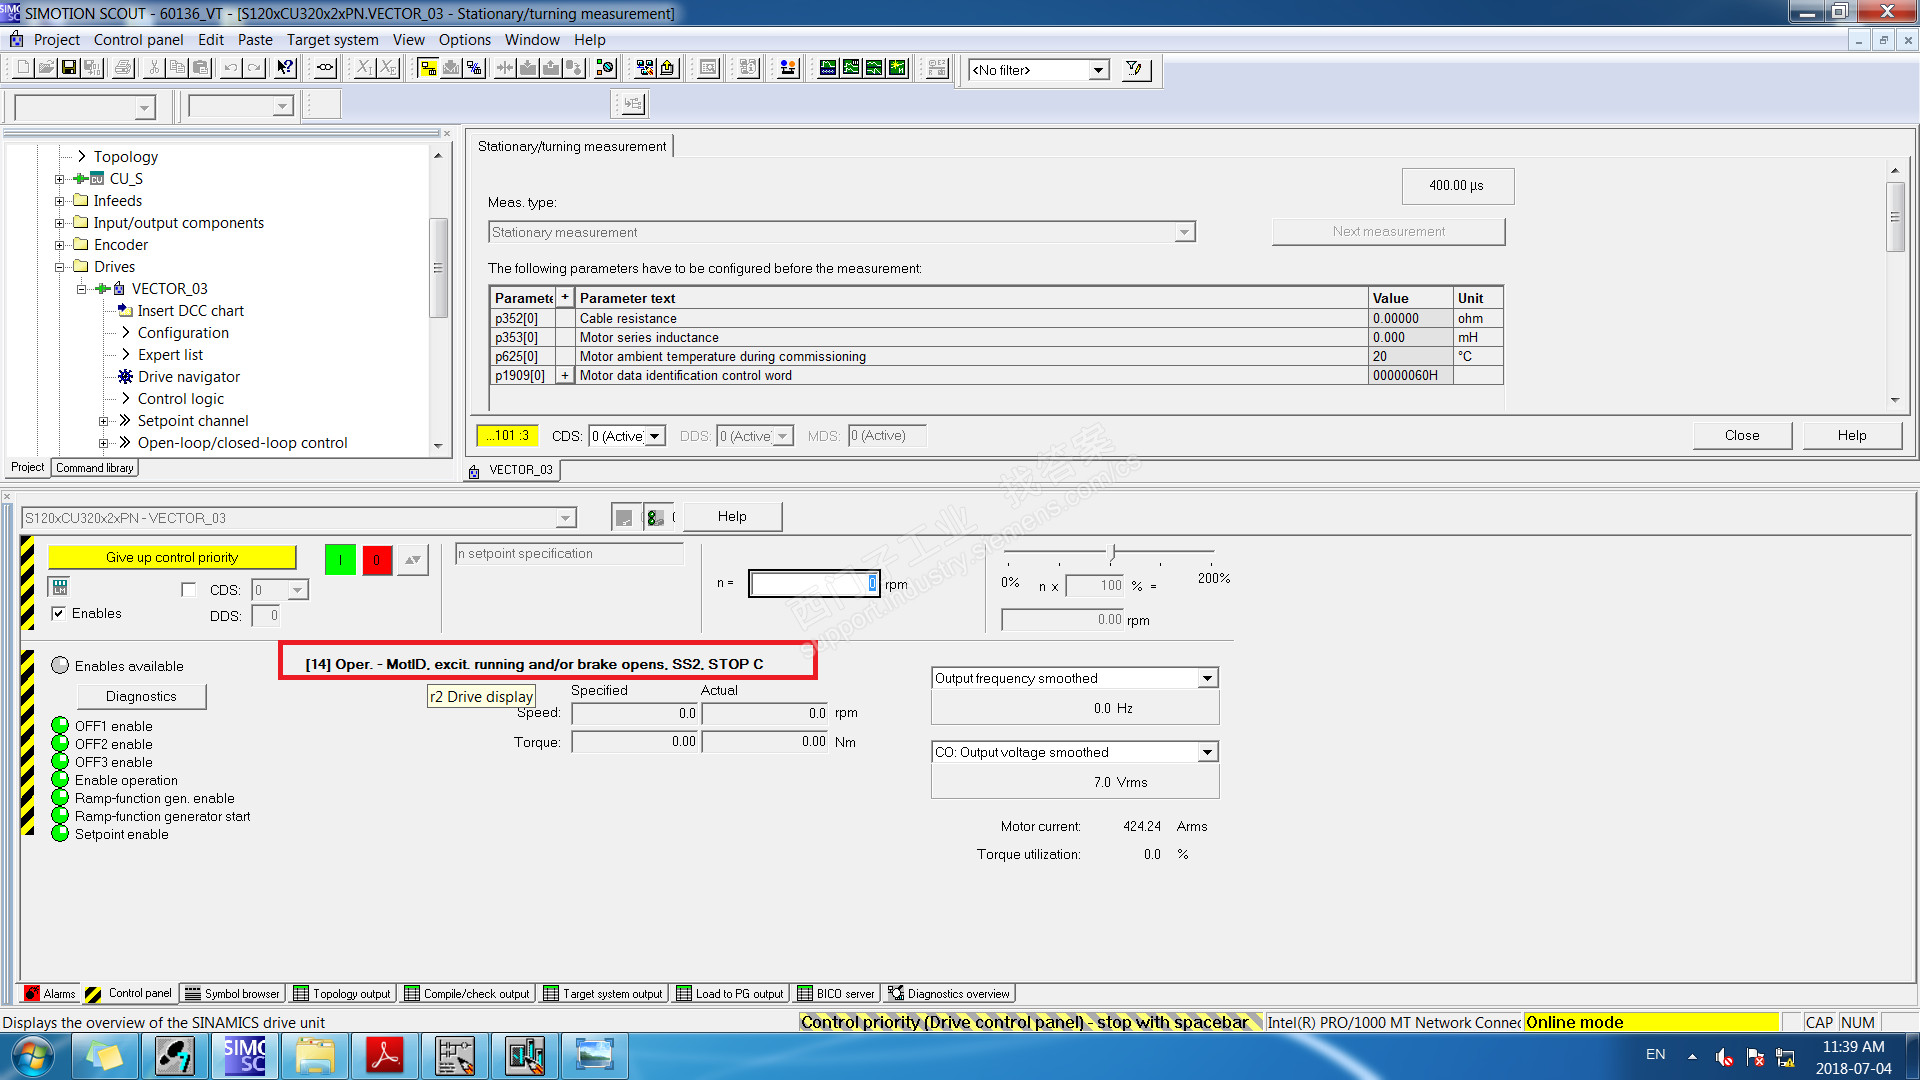The height and width of the screenshot is (1080, 1920).
Task: Open Drive navigator in project tree
Action: [188, 377]
